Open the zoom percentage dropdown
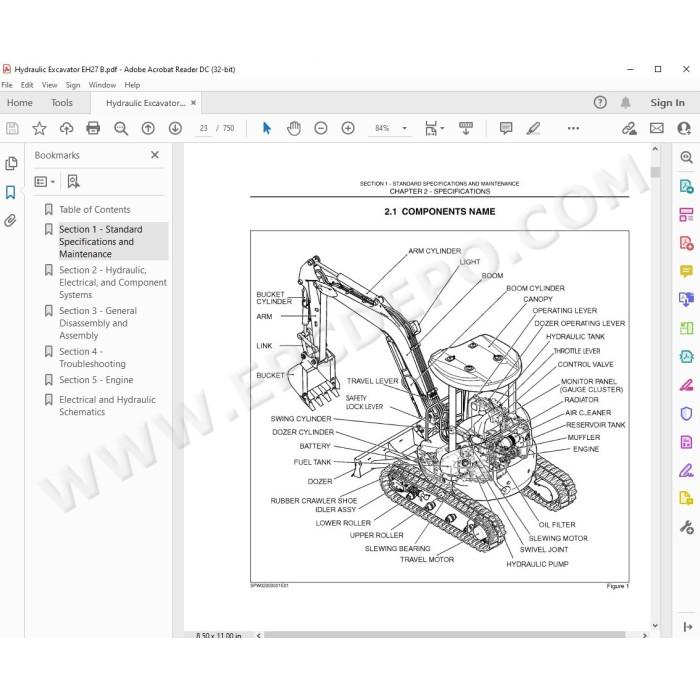 (x=404, y=129)
